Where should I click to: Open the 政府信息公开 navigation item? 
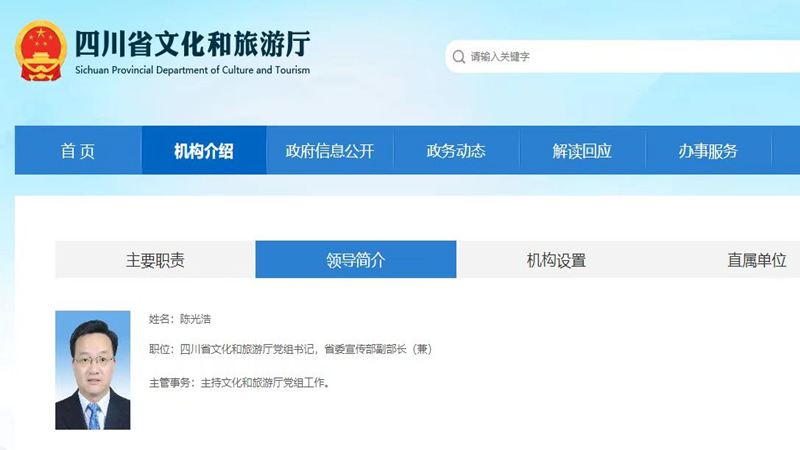point(330,151)
